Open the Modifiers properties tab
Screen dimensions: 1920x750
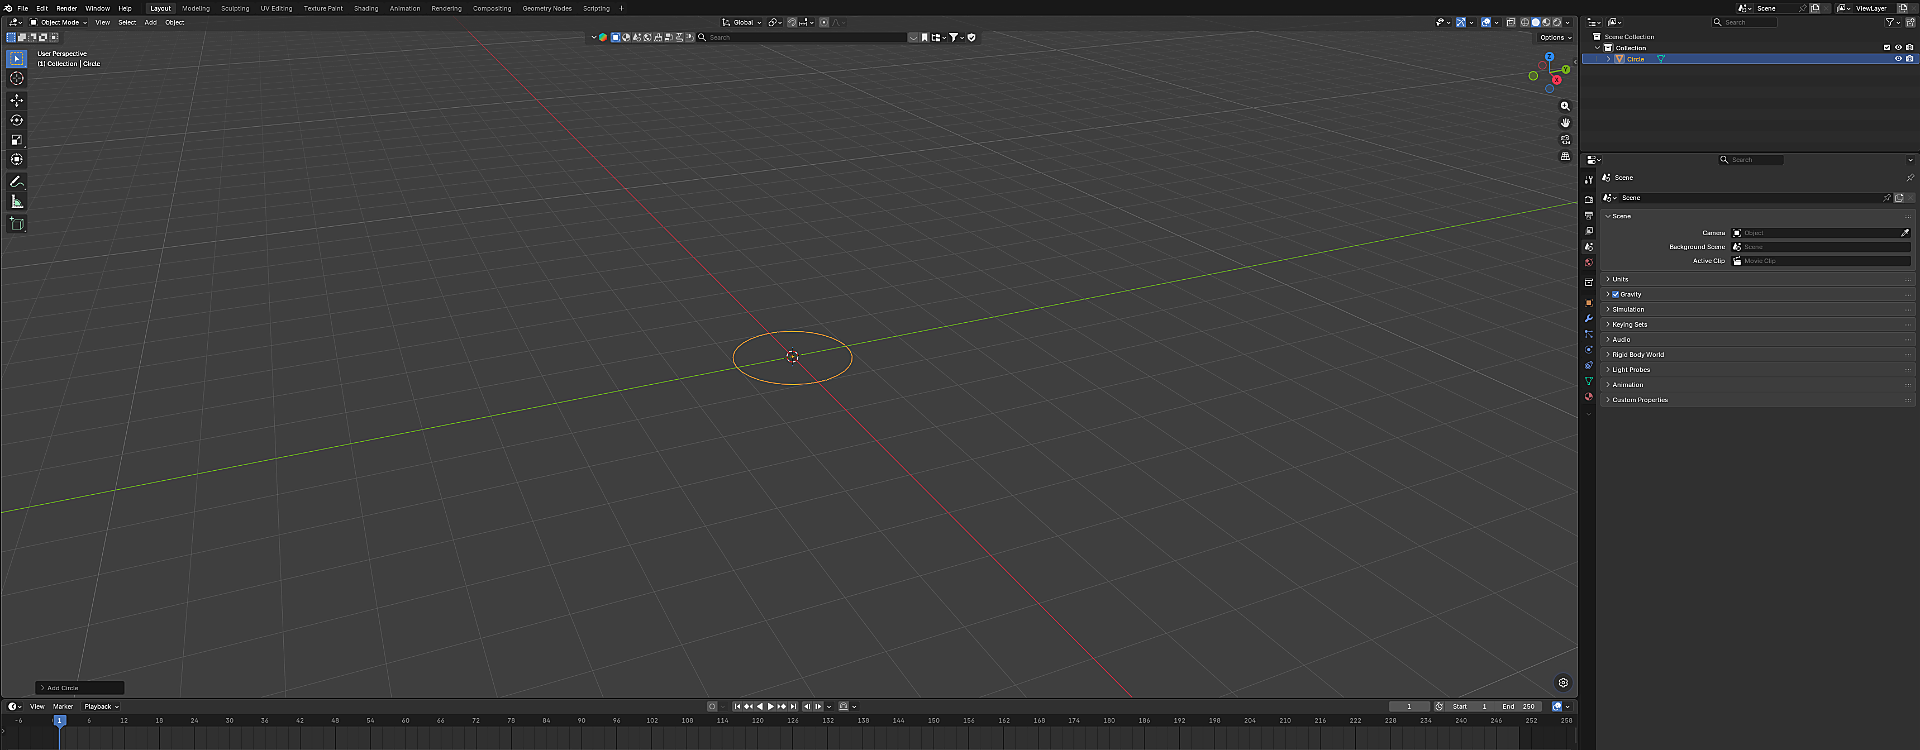1588,319
